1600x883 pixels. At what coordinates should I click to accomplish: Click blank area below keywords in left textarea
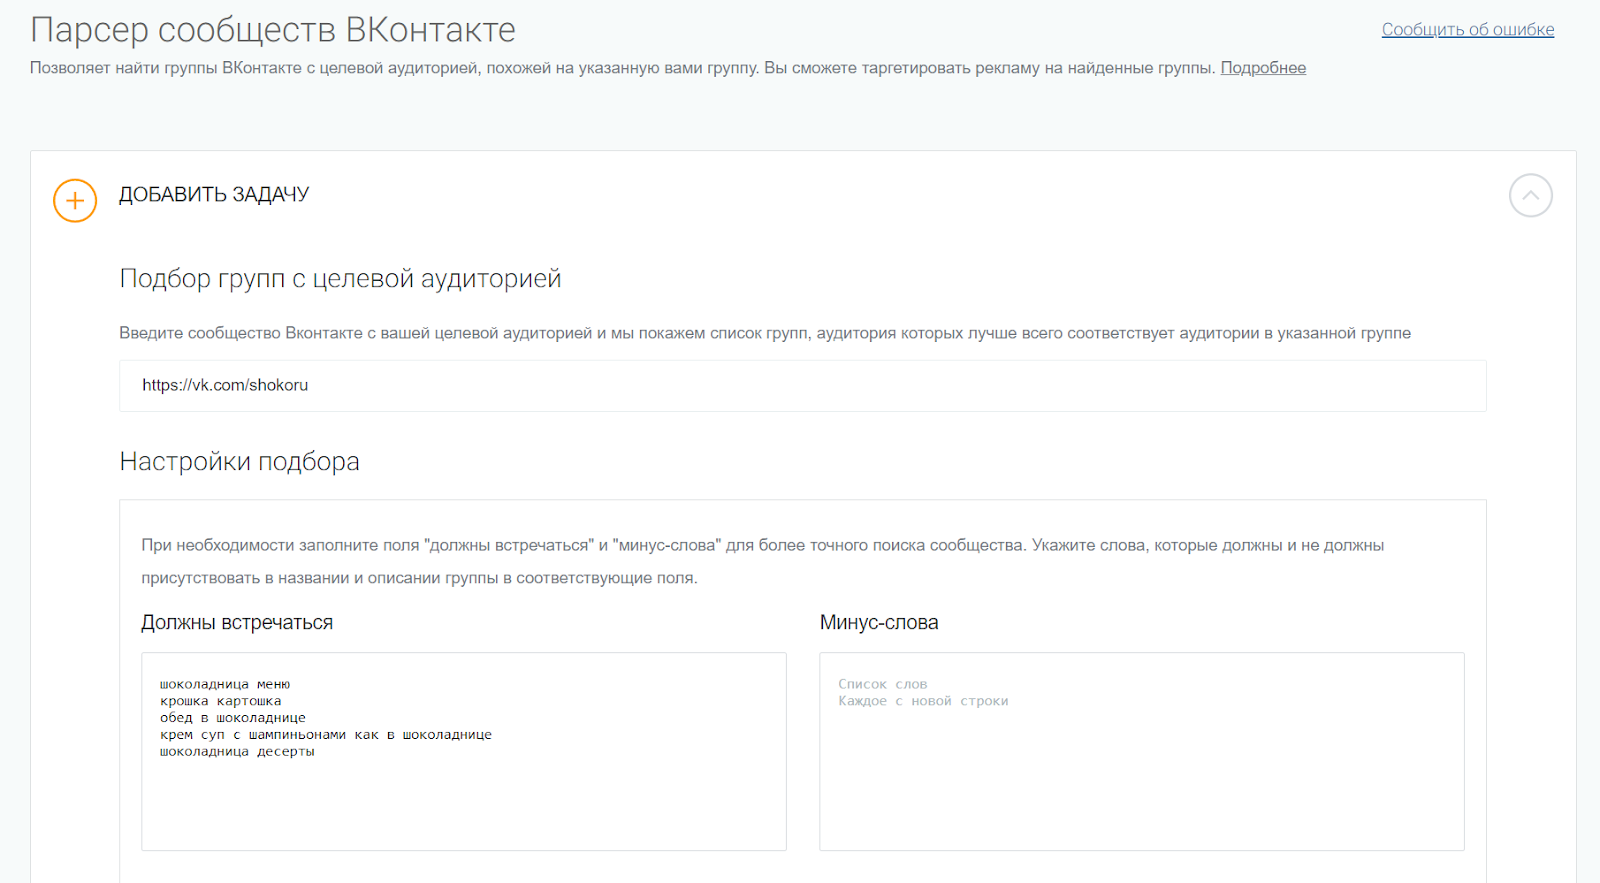pyautogui.click(x=463, y=810)
